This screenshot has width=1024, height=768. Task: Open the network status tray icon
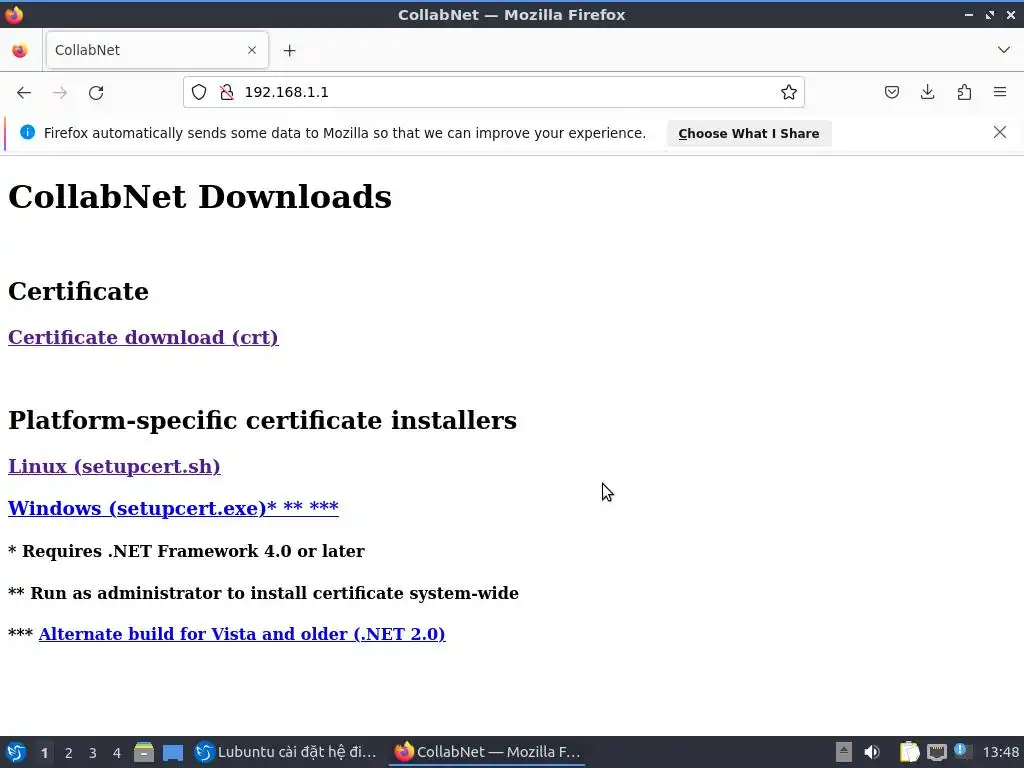(x=936, y=752)
